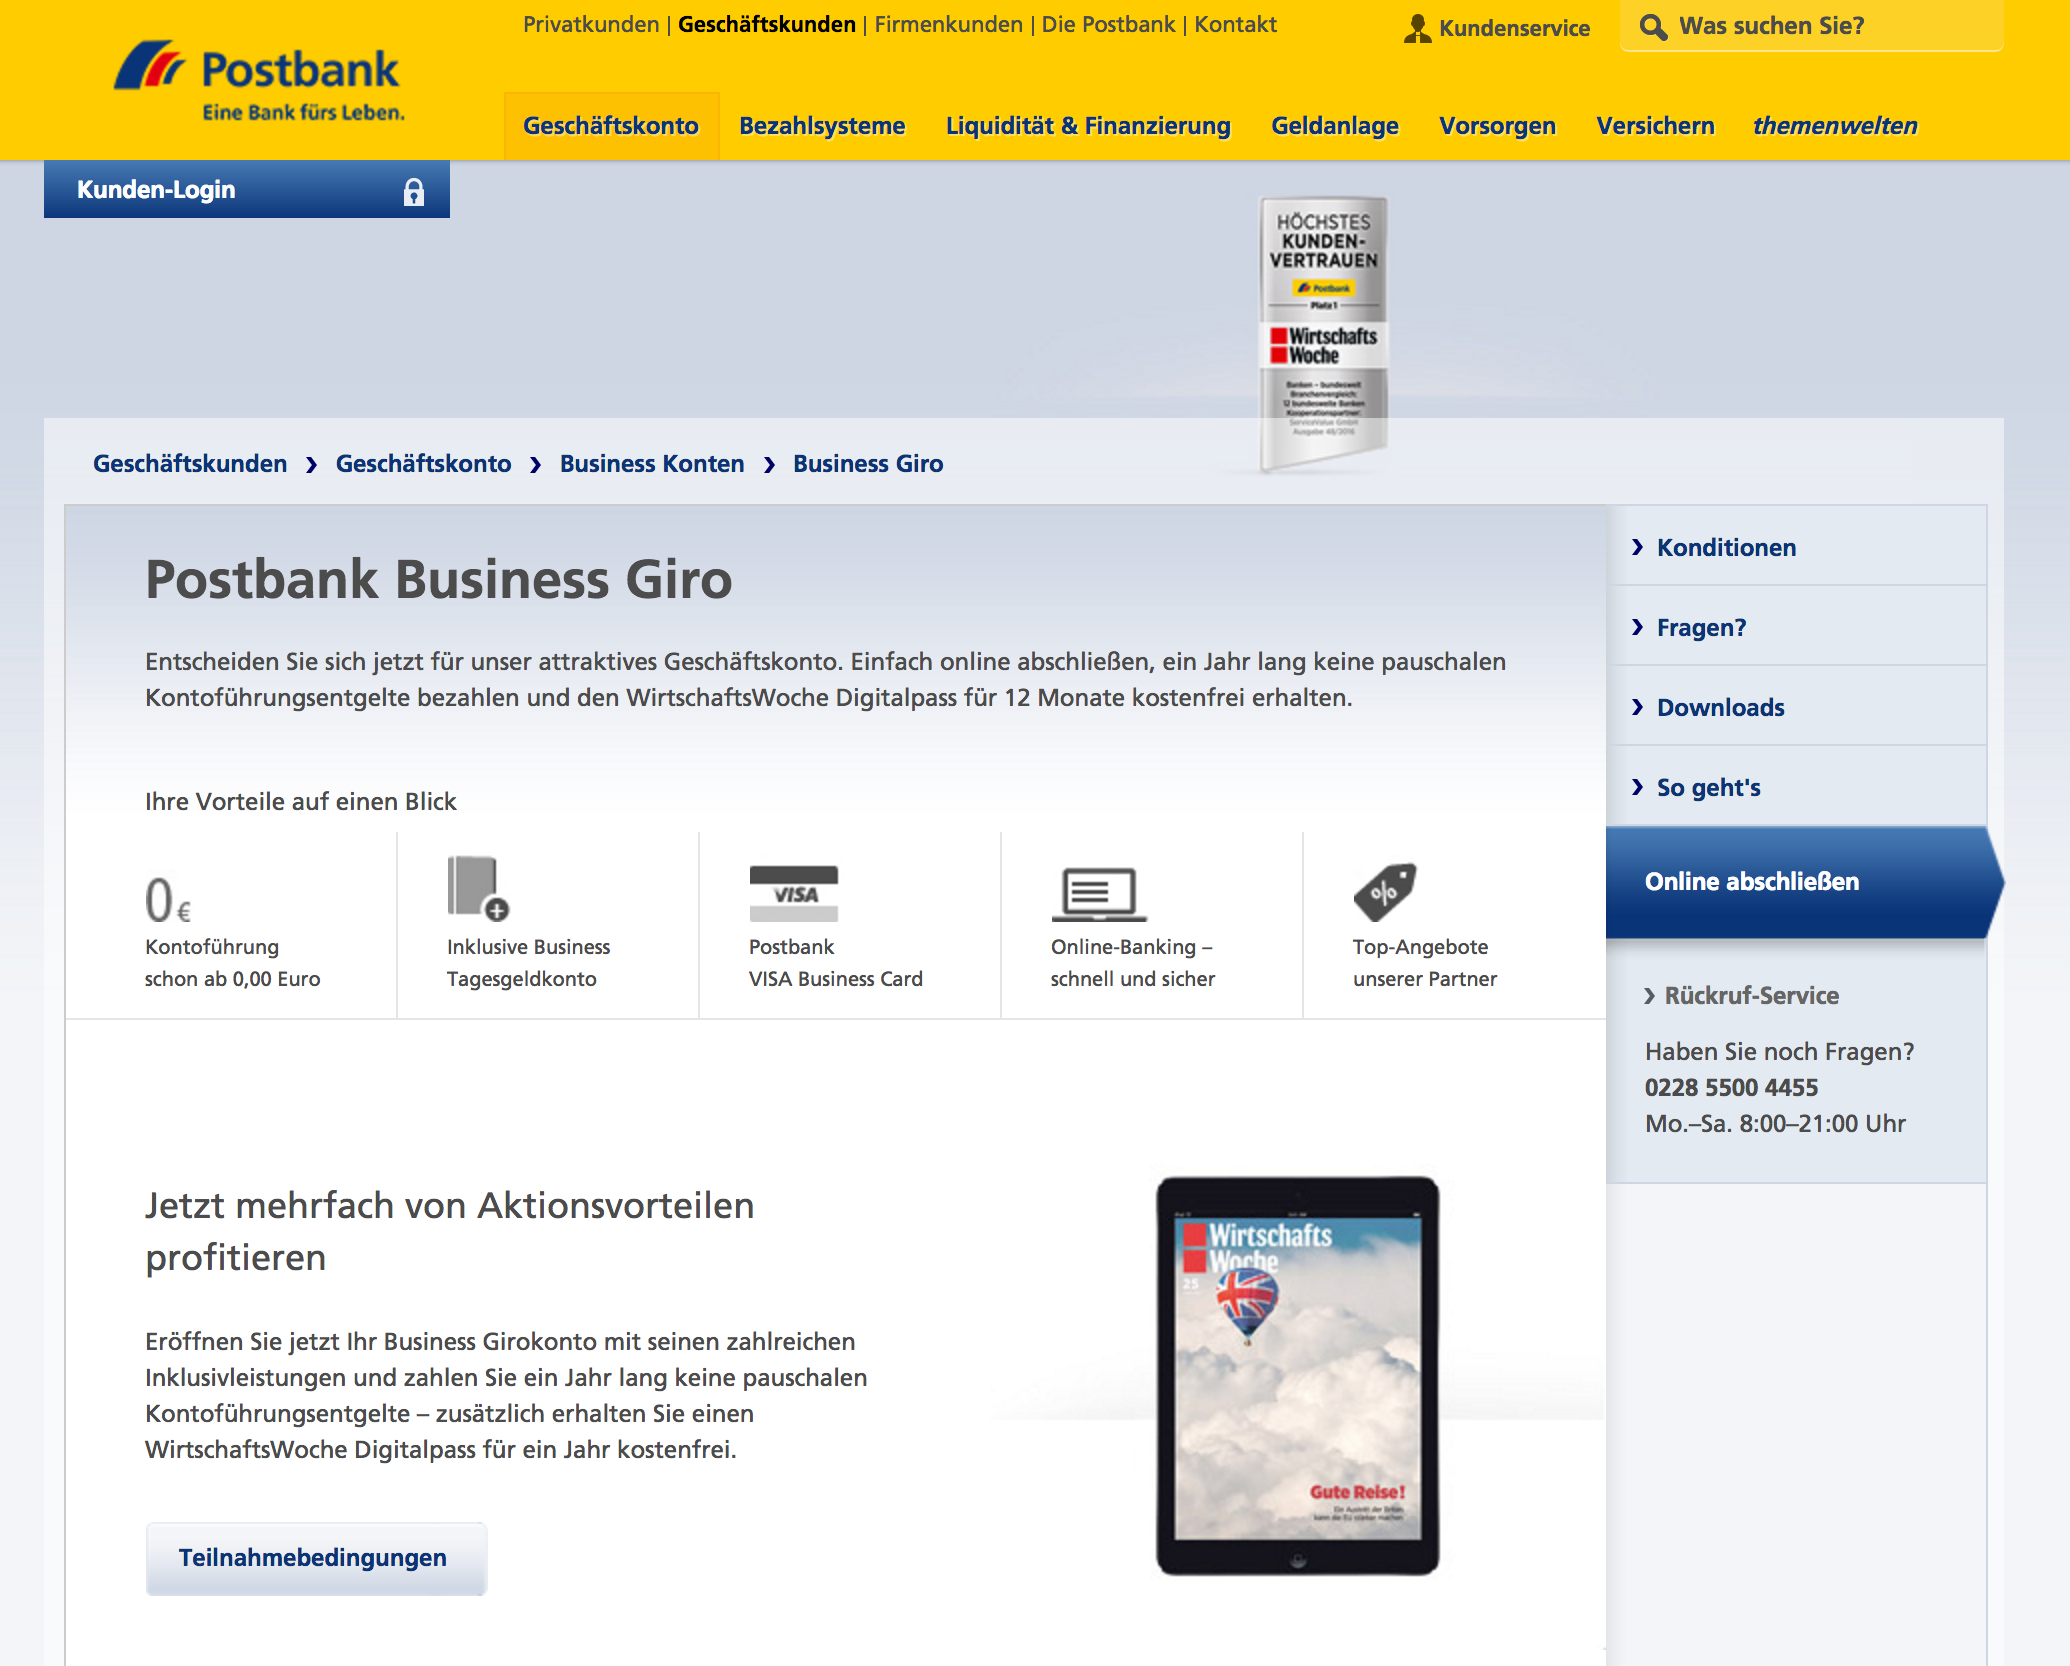Open the Geldanlage menu

1335,126
